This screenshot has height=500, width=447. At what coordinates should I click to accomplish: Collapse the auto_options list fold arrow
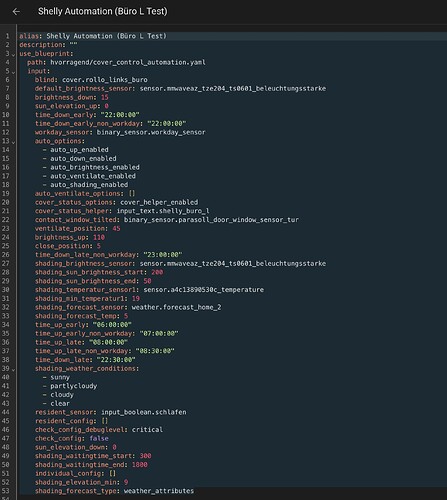13,142
